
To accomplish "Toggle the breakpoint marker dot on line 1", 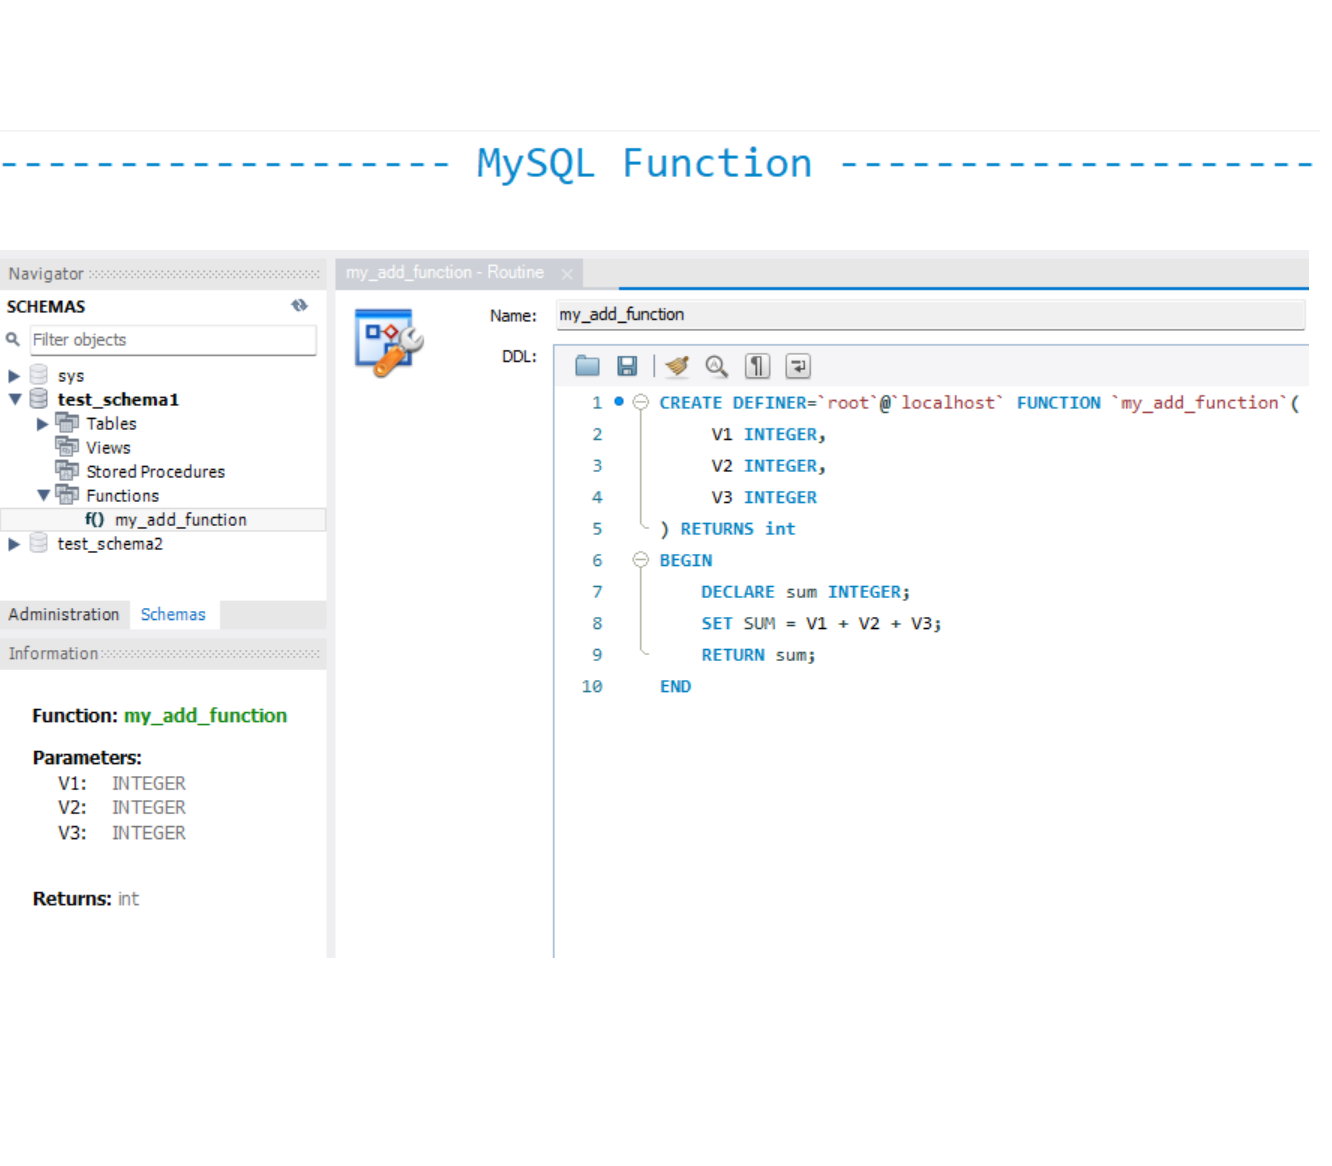I will pyautogui.click(x=619, y=402).
